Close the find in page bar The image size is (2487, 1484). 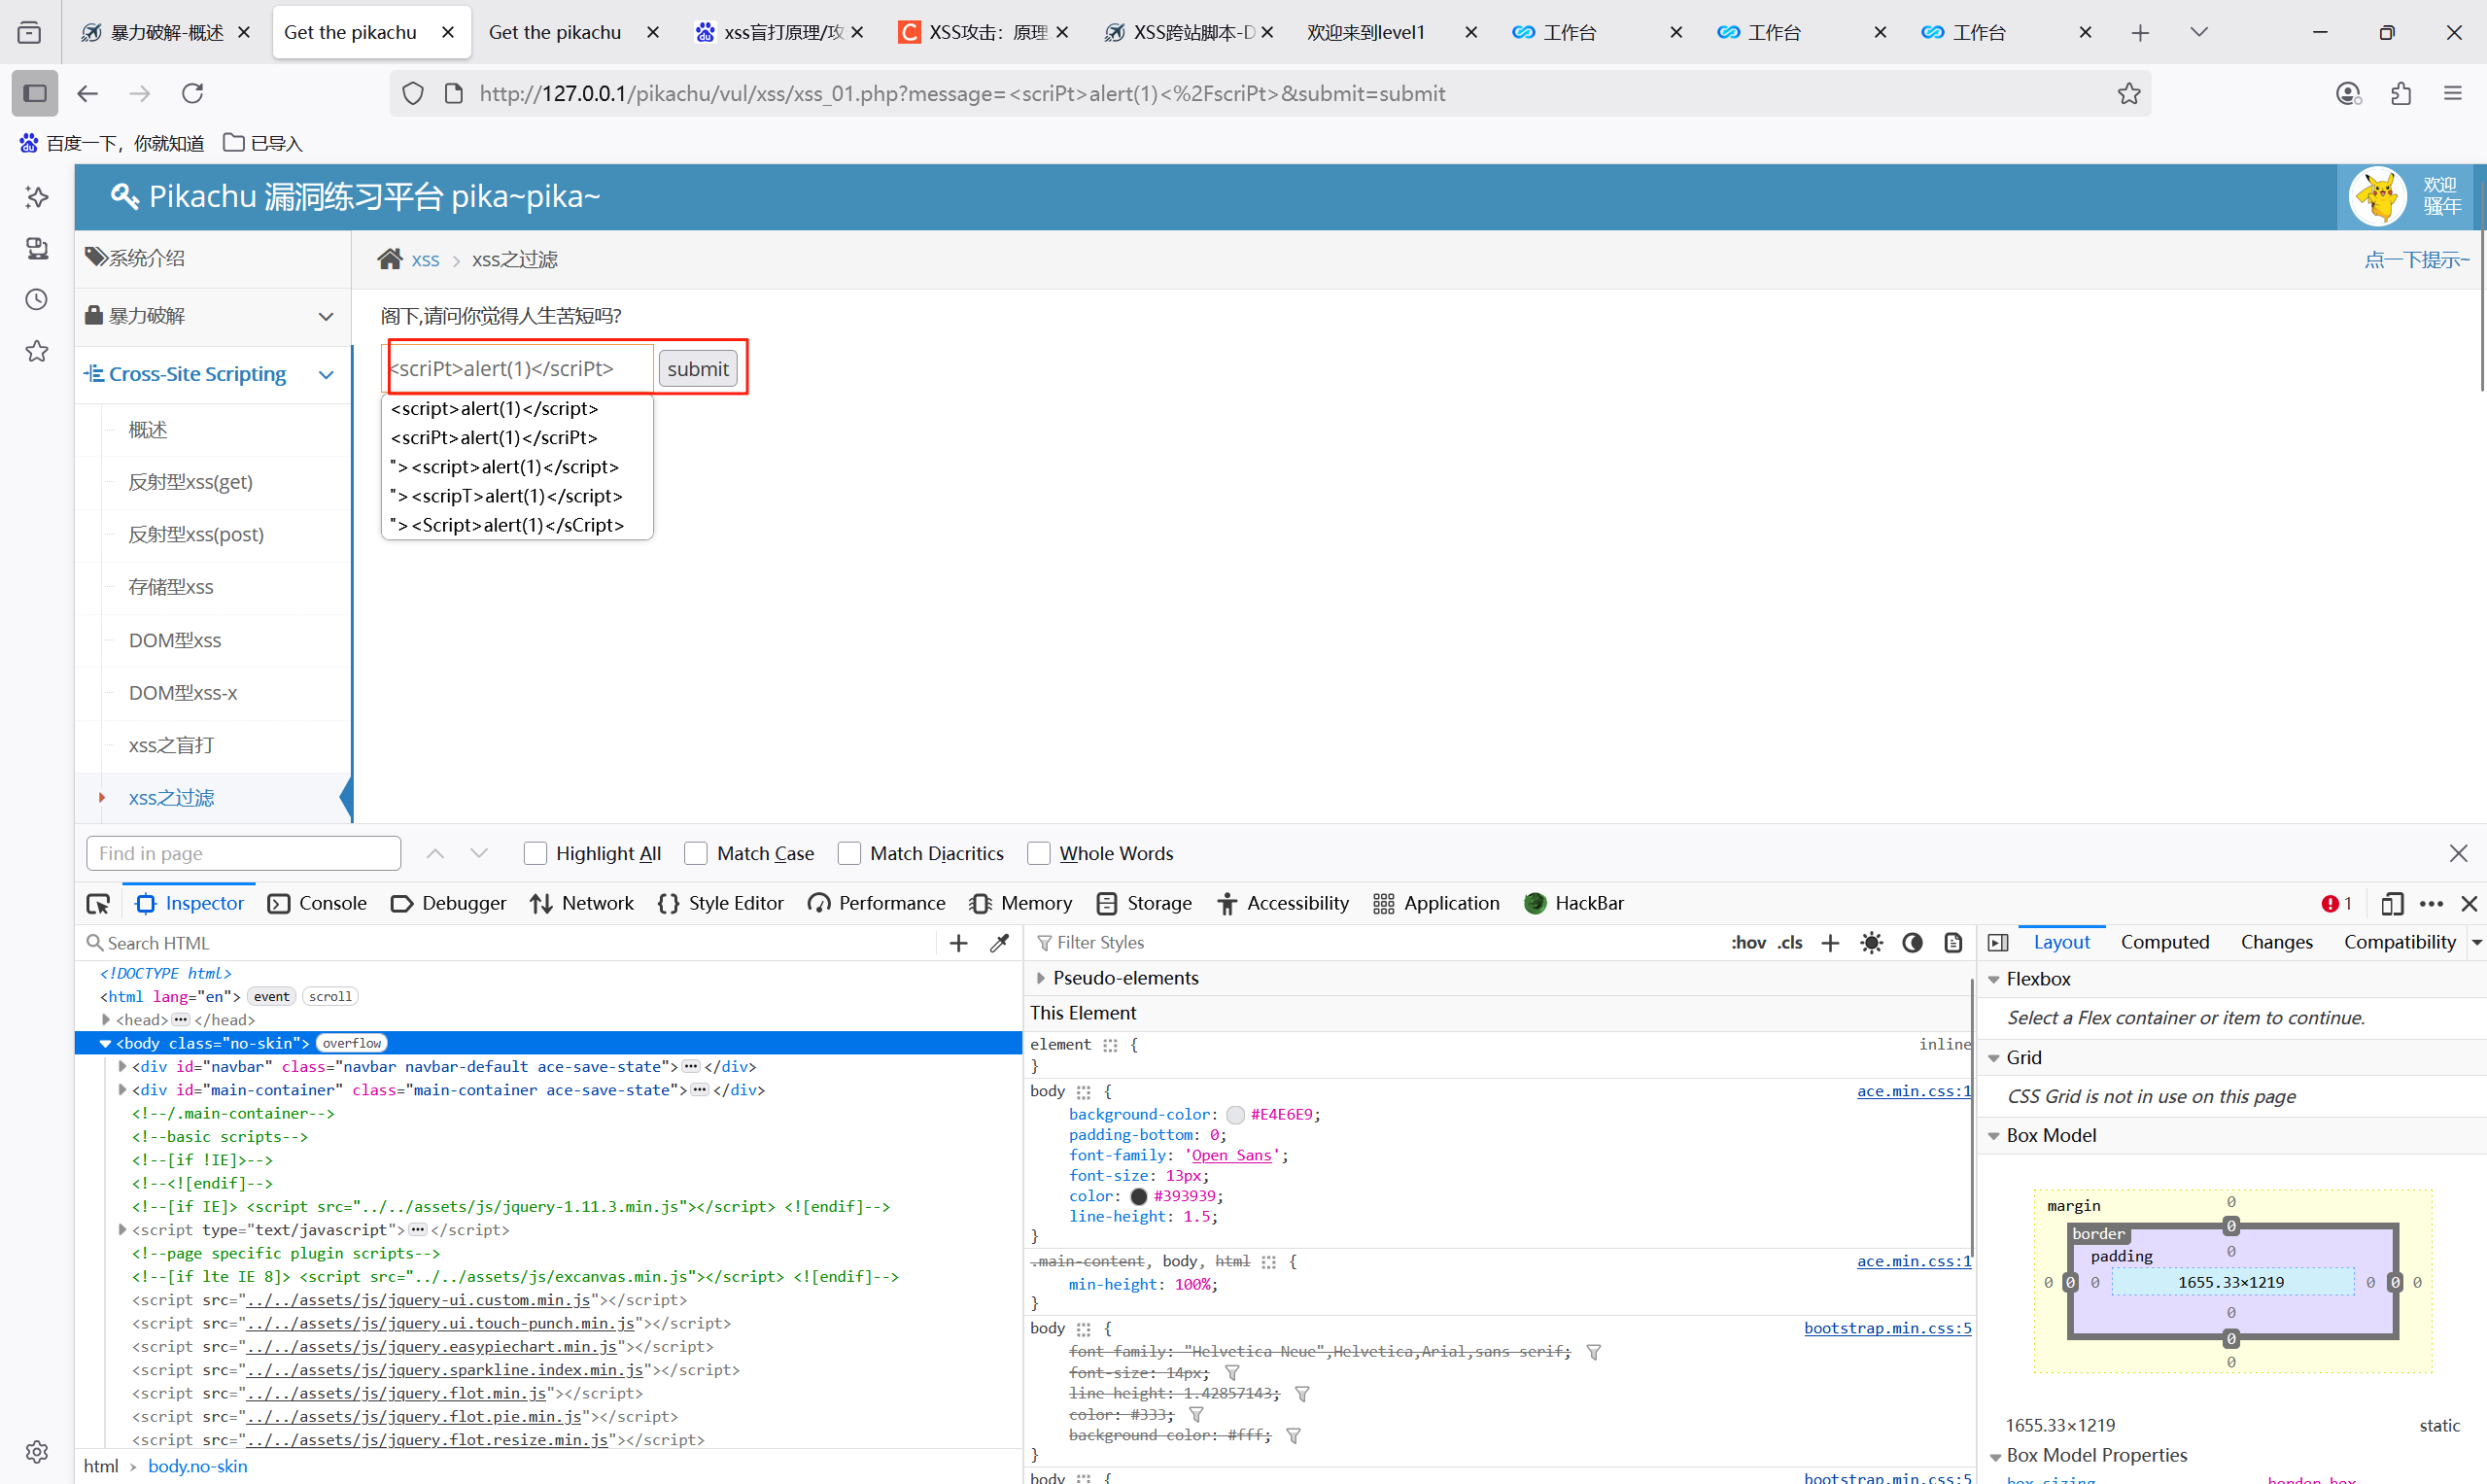click(x=2459, y=854)
